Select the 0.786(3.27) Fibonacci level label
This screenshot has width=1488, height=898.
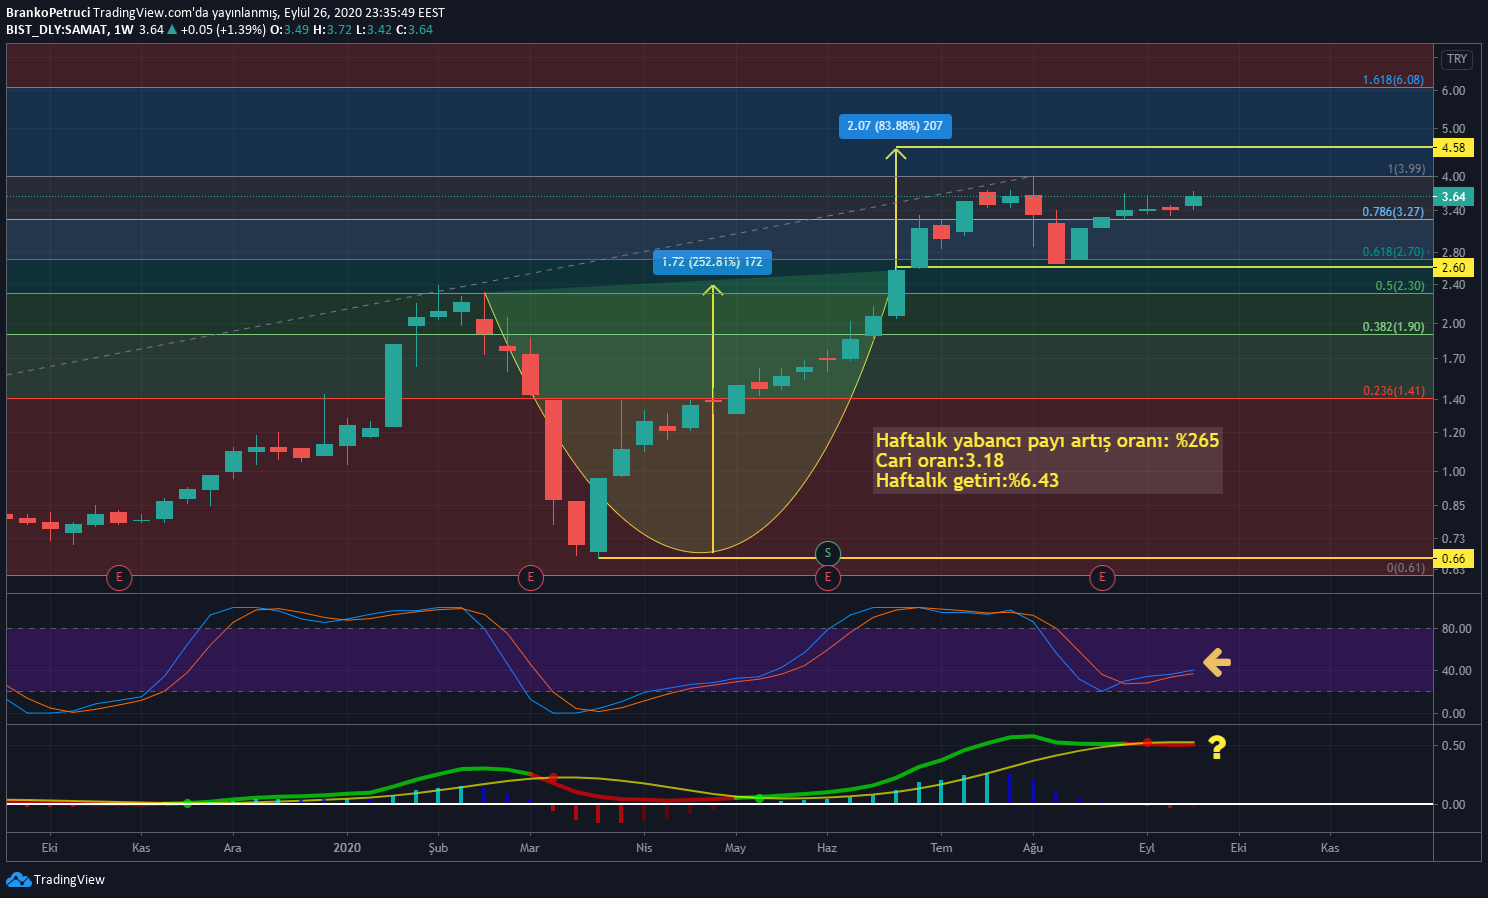[1394, 212]
